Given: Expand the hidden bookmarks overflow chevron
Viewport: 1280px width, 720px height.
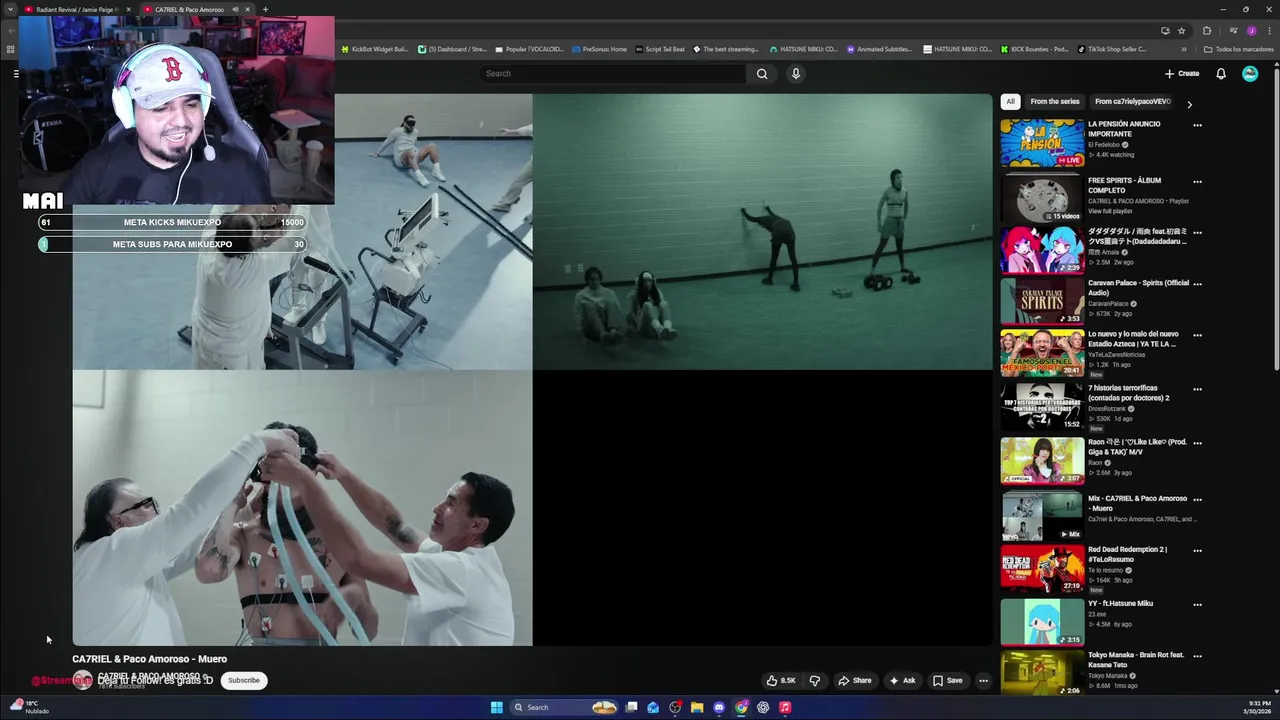Looking at the screenshot, I should tap(1184, 49).
